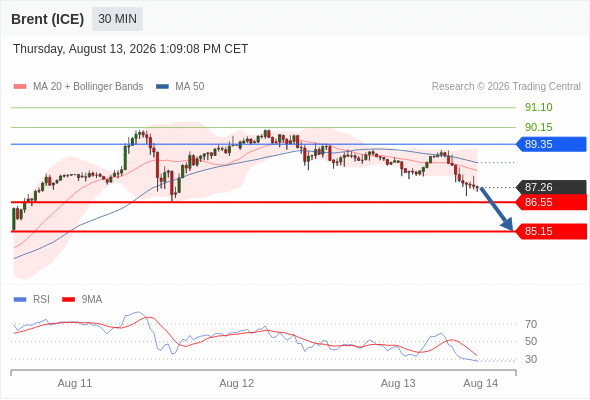Select the 85.15 red support tag
Viewport: 590px width, 400px height.
tap(551, 231)
